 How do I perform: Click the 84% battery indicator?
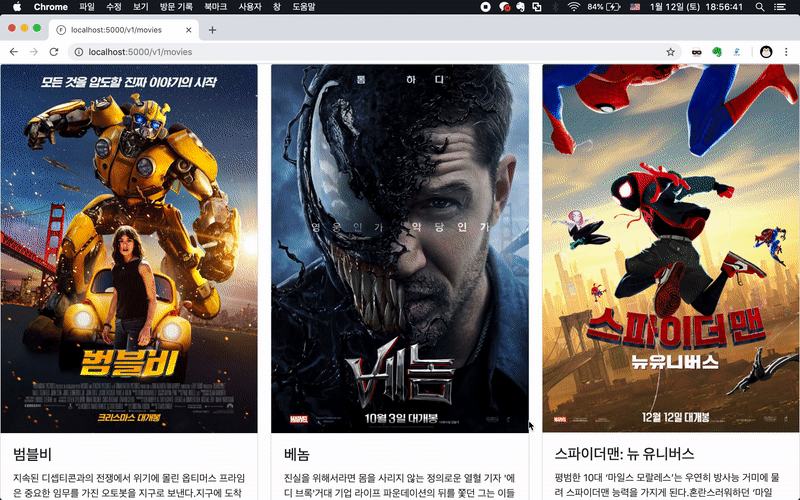point(604,7)
